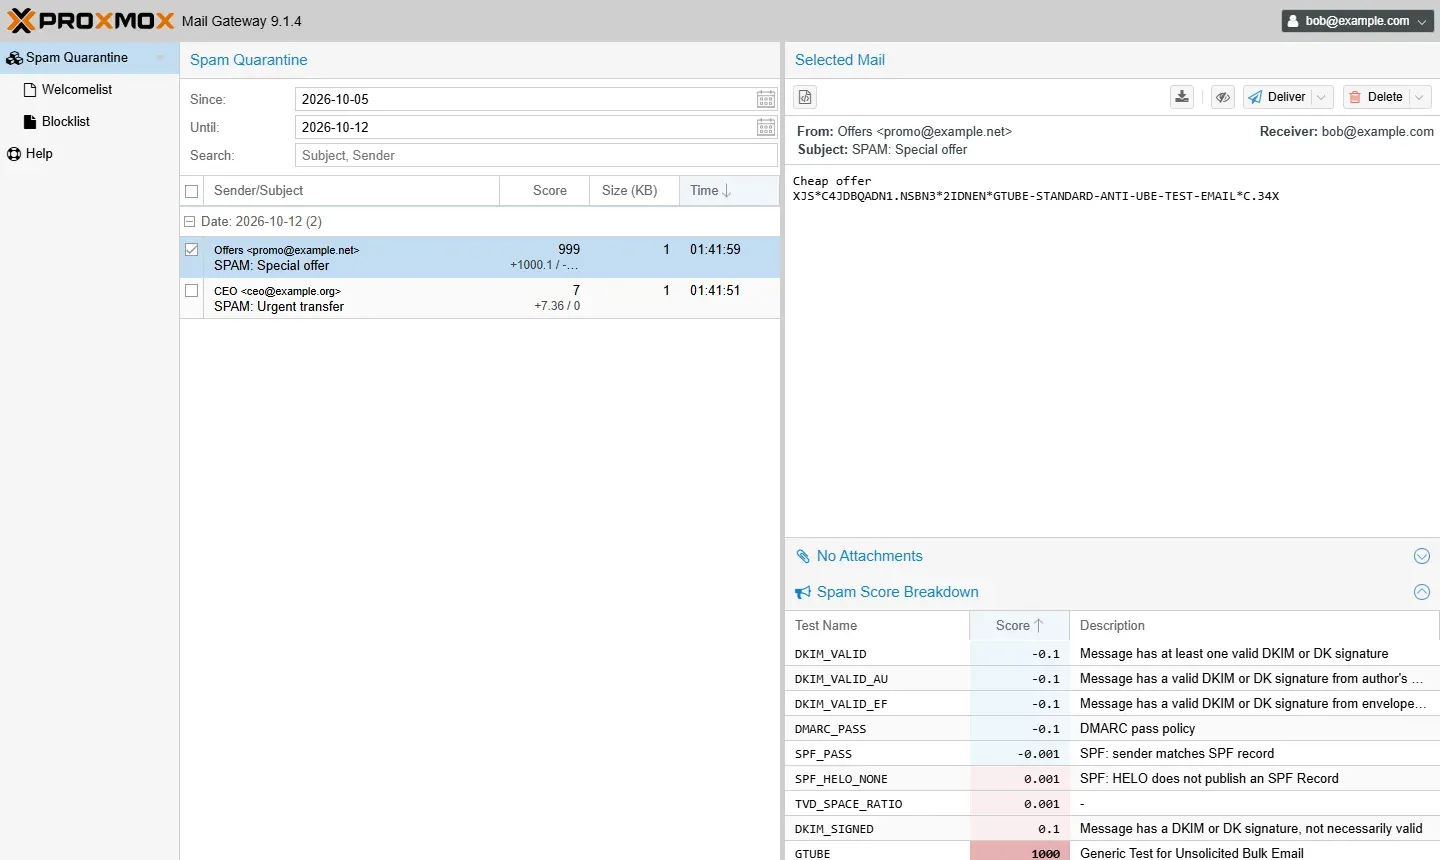Open the Blocklist page
The width and height of the screenshot is (1440, 860).
tap(66, 122)
